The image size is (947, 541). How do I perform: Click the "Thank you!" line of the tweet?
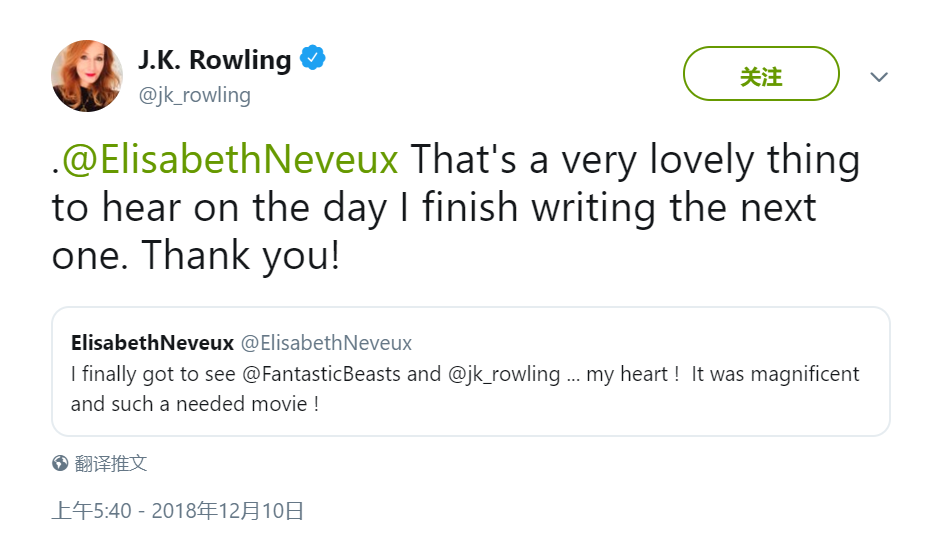click(240, 256)
